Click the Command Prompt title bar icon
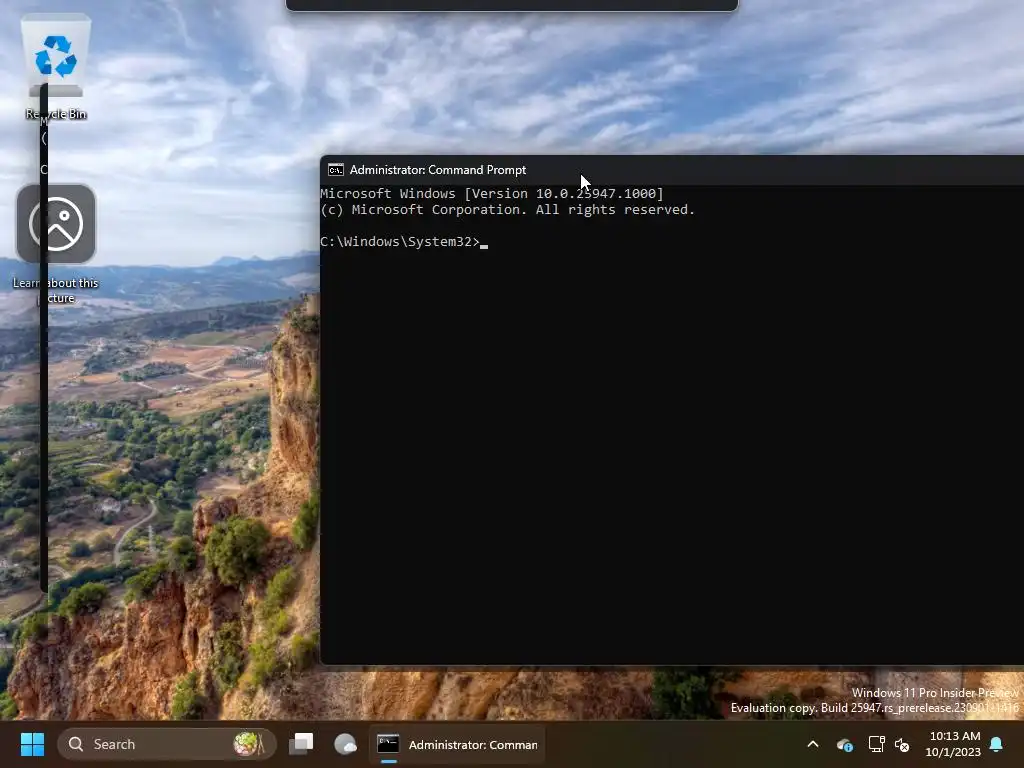This screenshot has width=1024, height=768. tap(336, 170)
